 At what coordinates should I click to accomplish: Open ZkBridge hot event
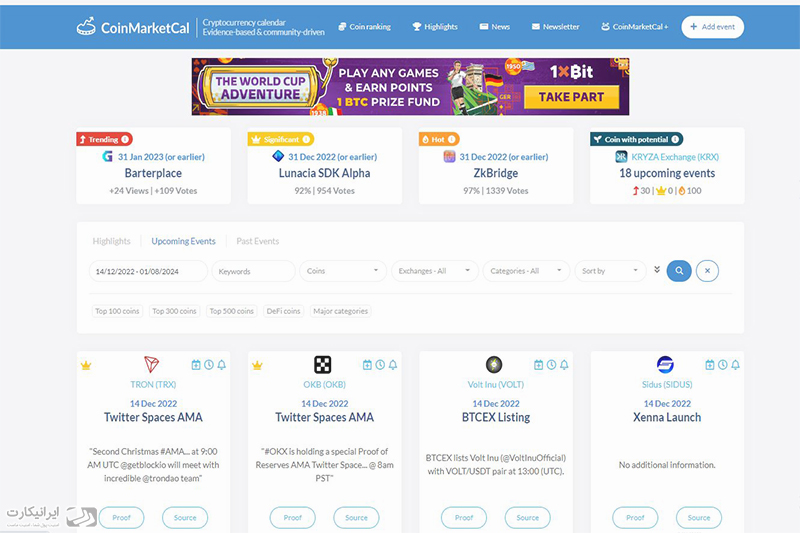(496, 173)
